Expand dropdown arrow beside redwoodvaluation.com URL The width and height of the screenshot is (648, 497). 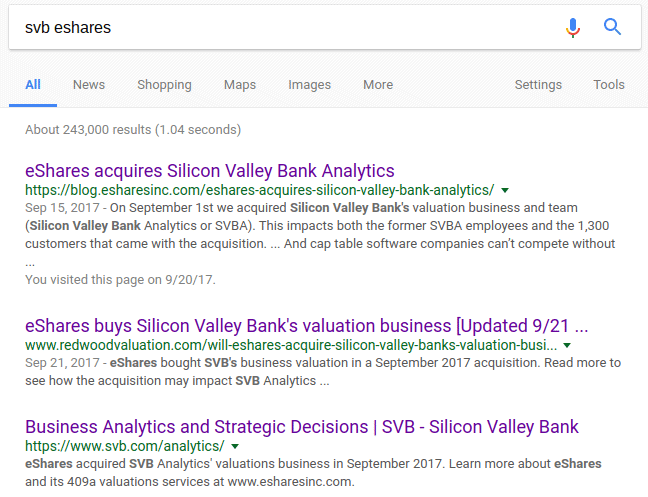[x=571, y=345]
